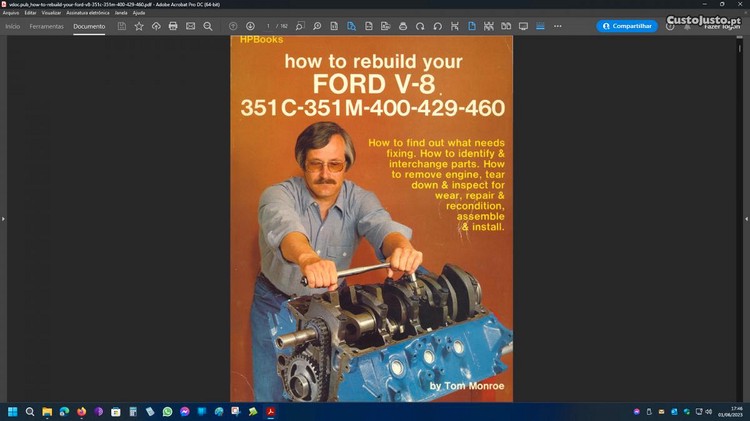
Task: Click the book cover page image
Action: (371, 218)
